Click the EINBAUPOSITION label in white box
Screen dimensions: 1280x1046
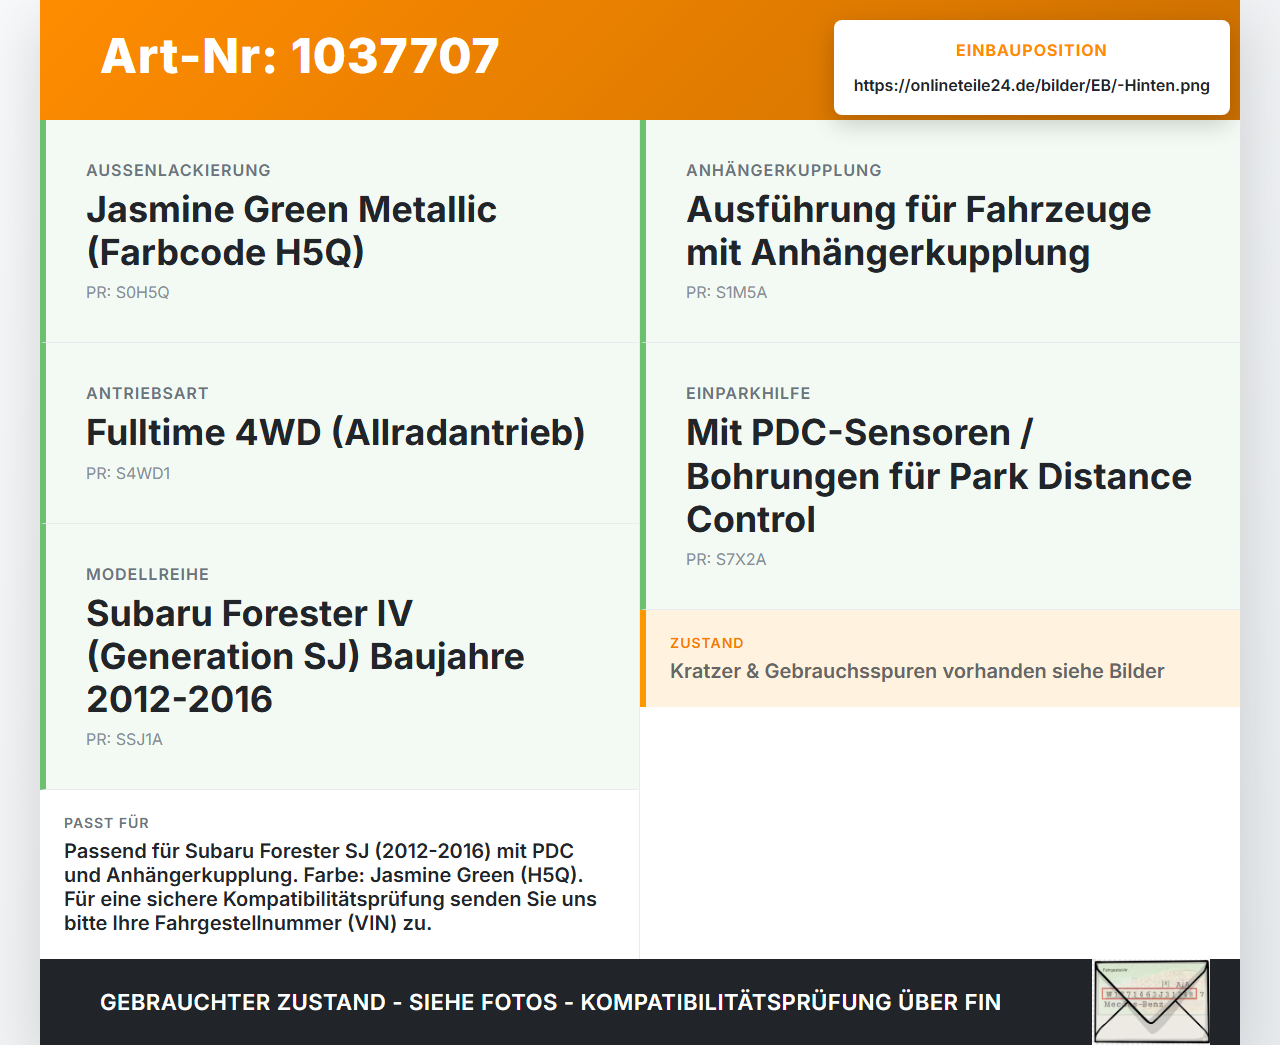(x=1031, y=51)
